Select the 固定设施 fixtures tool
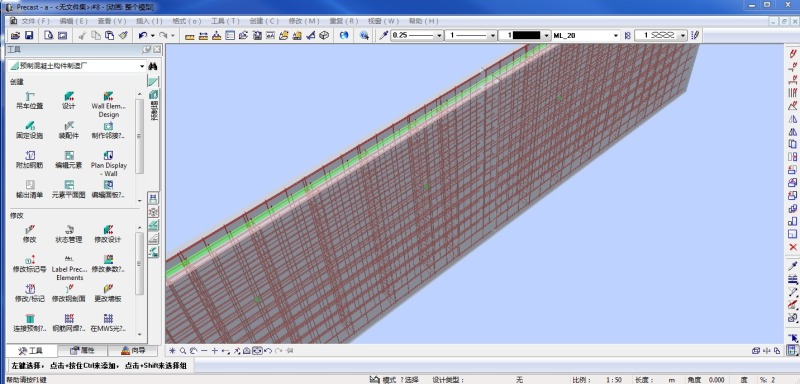The height and width of the screenshot is (384, 800). (30, 130)
